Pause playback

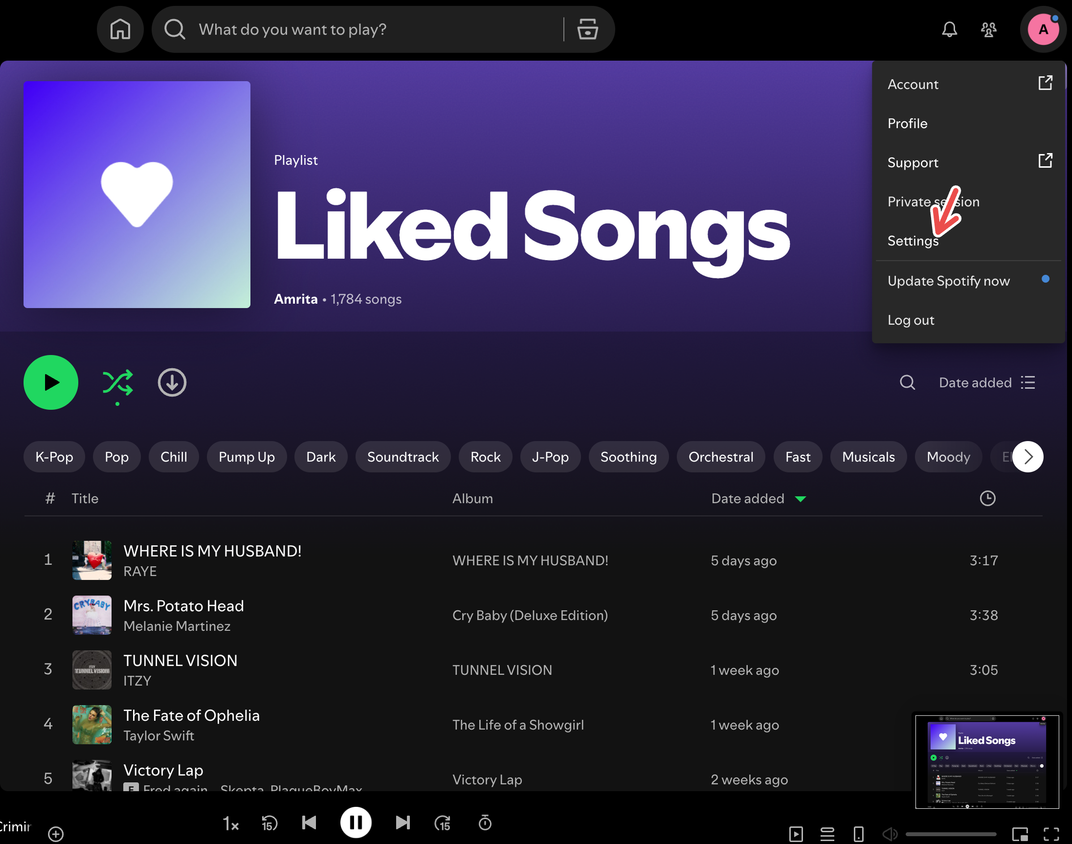click(356, 822)
